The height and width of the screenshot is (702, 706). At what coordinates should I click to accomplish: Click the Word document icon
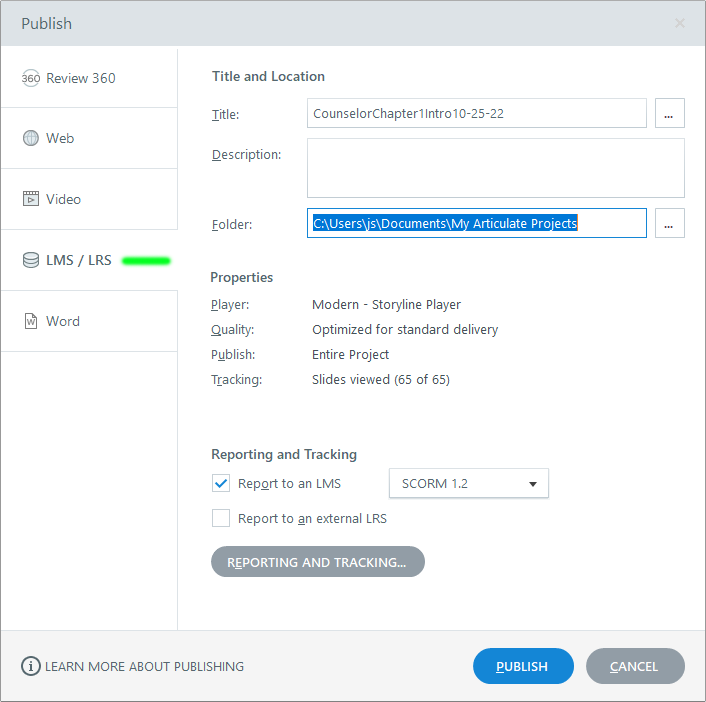(31, 321)
